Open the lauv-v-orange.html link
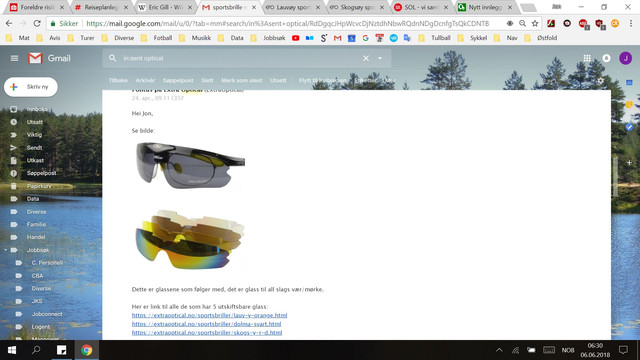The width and height of the screenshot is (640, 360). [x=209, y=315]
